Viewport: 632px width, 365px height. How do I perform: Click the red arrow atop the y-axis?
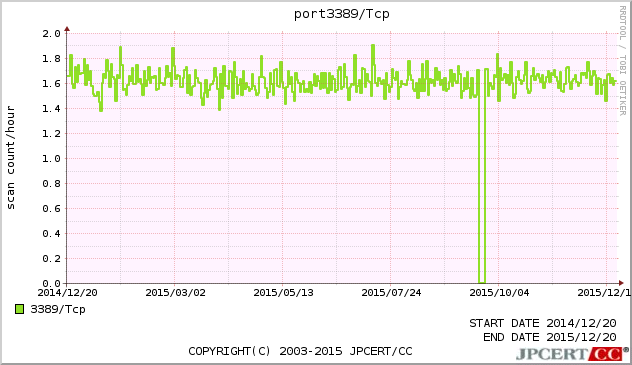(67, 29)
